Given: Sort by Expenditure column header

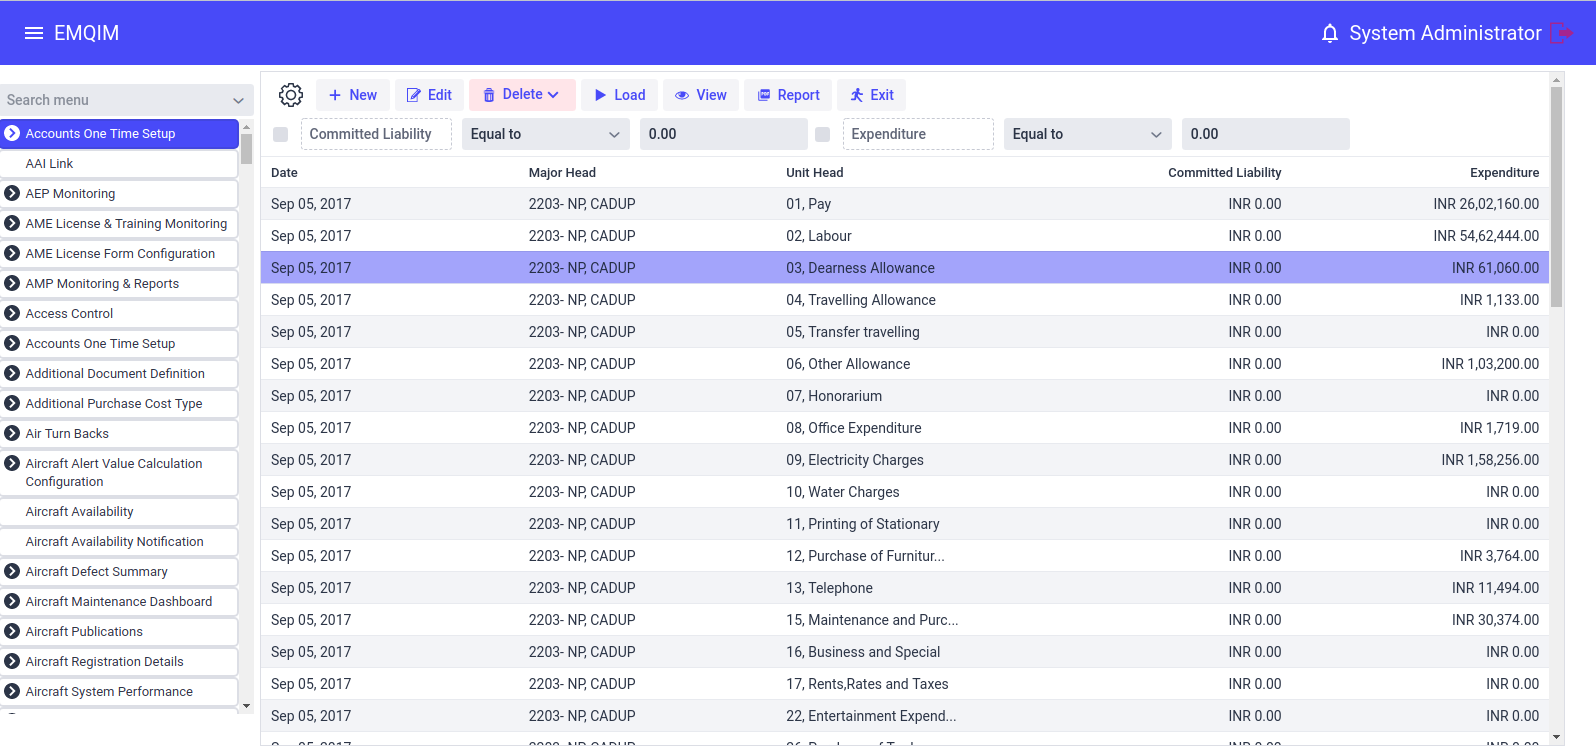Looking at the screenshot, I should coord(1504,172).
